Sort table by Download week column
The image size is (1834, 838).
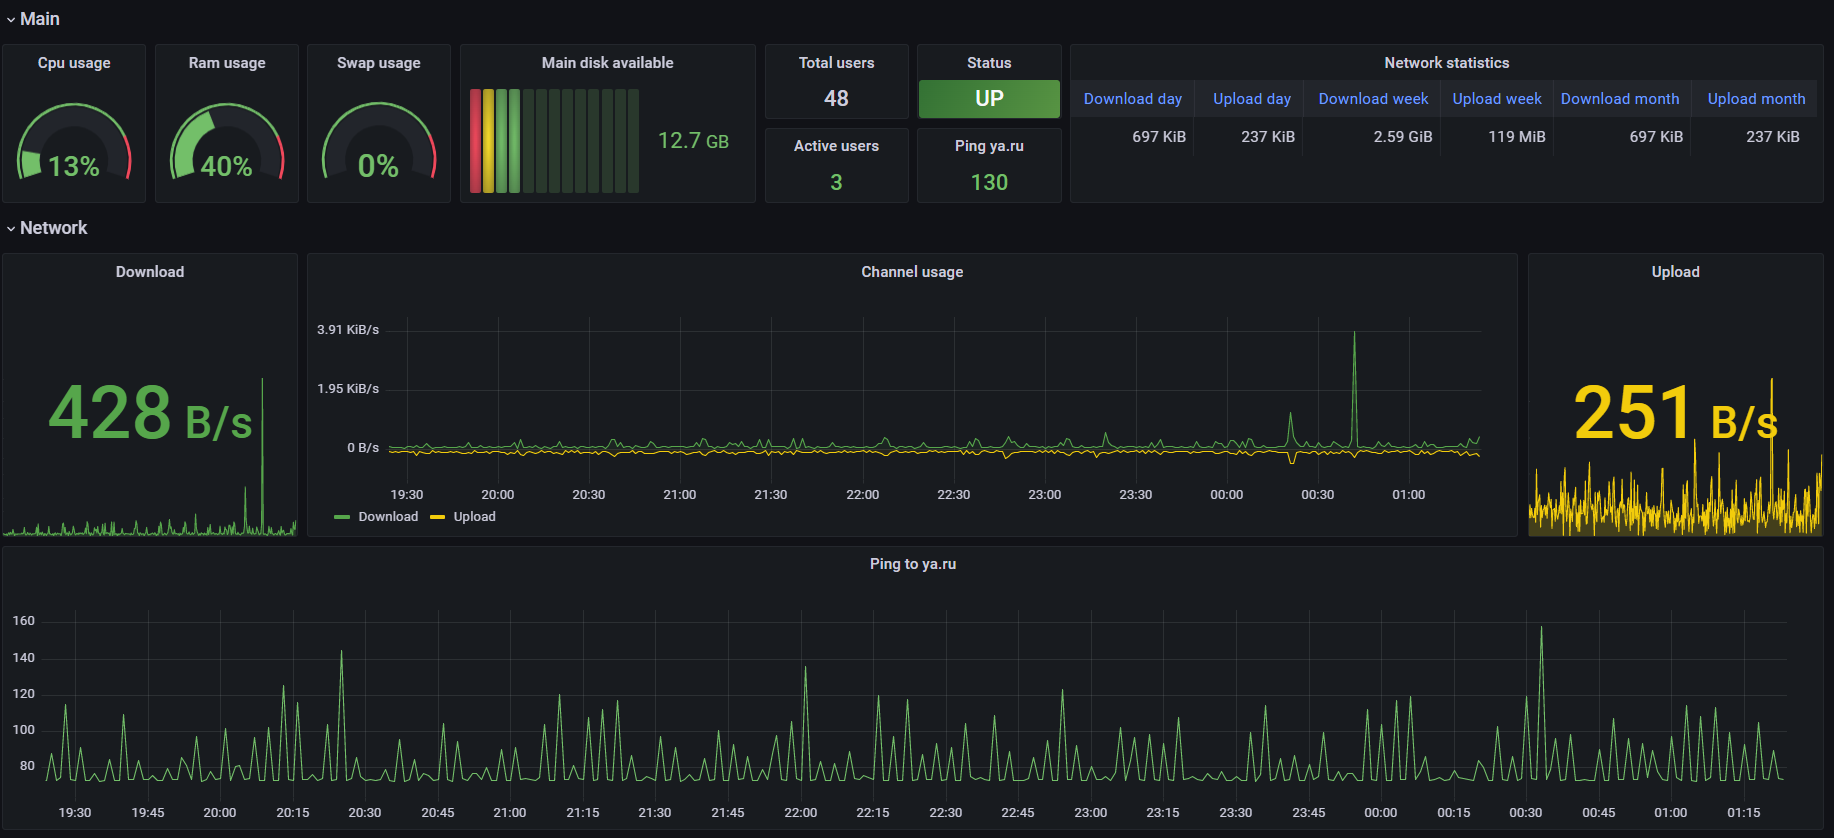(x=1374, y=99)
